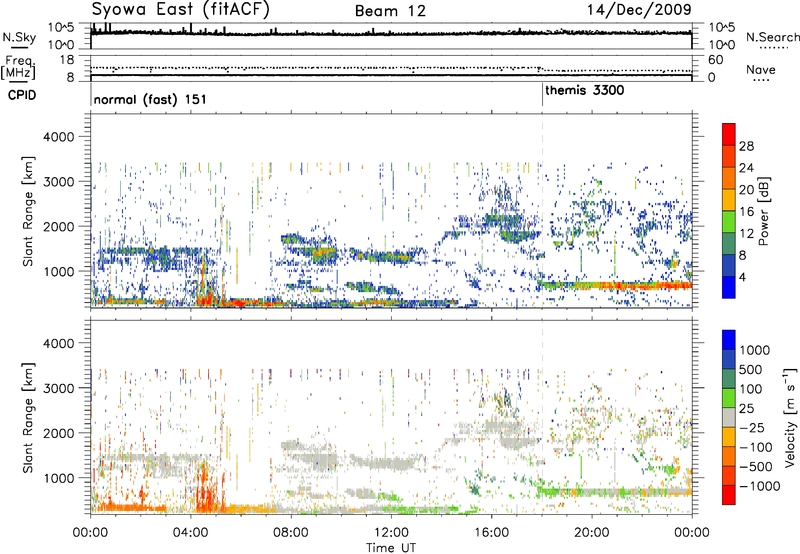
Task: Click the "N.Search" legend label
Action: click(772, 37)
